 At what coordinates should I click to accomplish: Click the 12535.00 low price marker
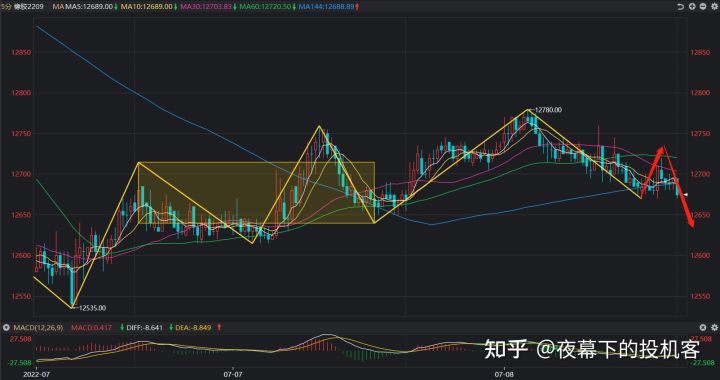tap(92, 308)
